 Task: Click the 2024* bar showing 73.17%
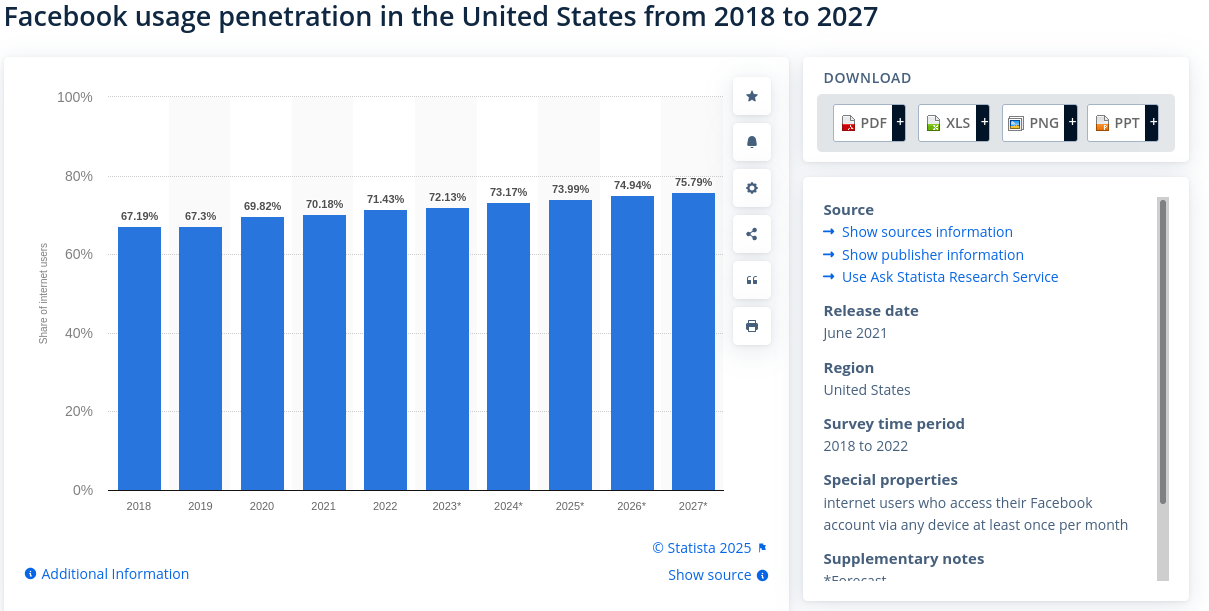[x=508, y=347]
